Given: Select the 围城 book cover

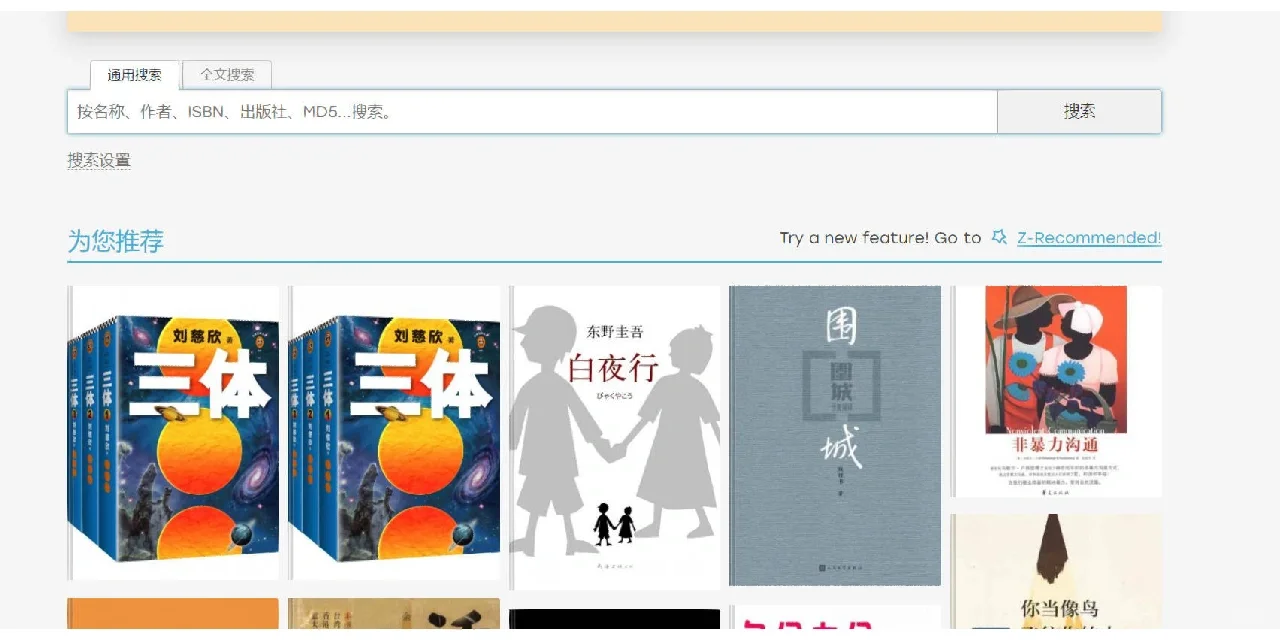Looking at the screenshot, I should tap(835, 436).
